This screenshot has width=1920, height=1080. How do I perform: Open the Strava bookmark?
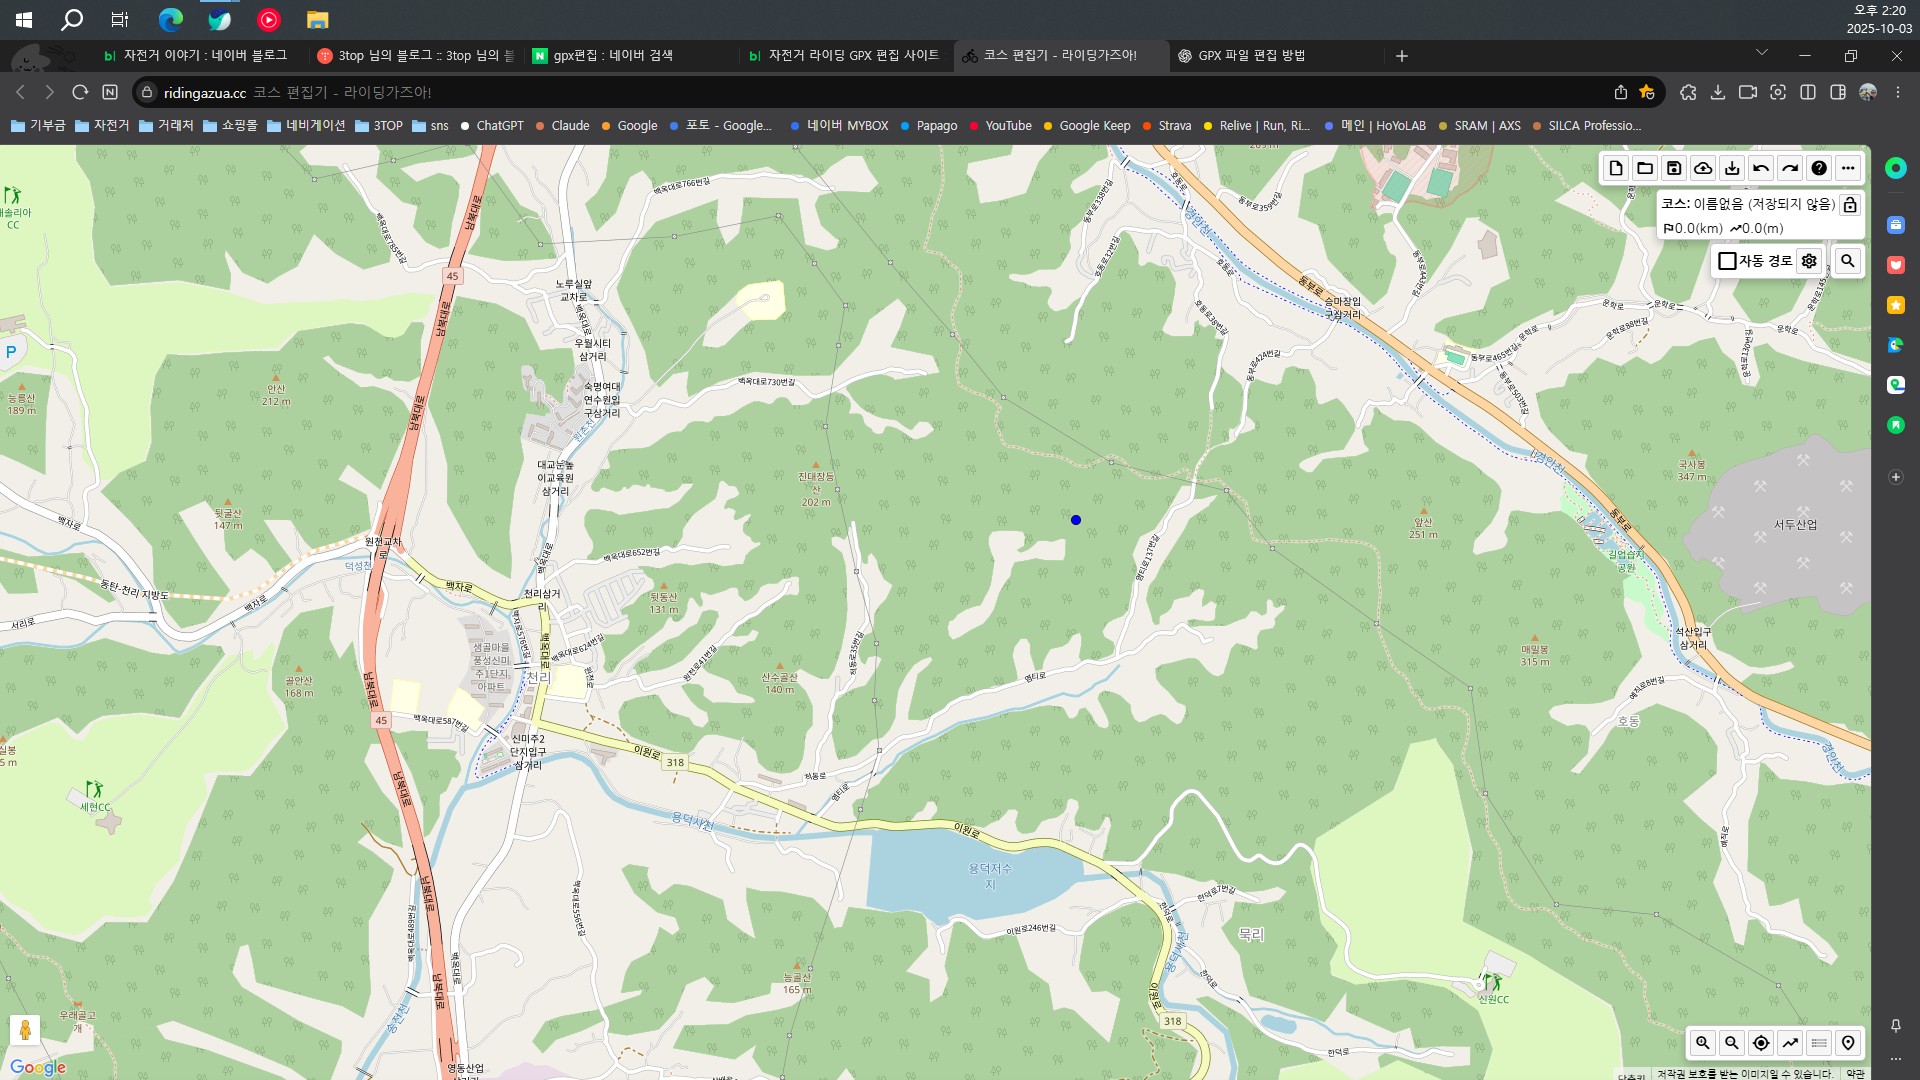pyautogui.click(x=1174, y=126)
